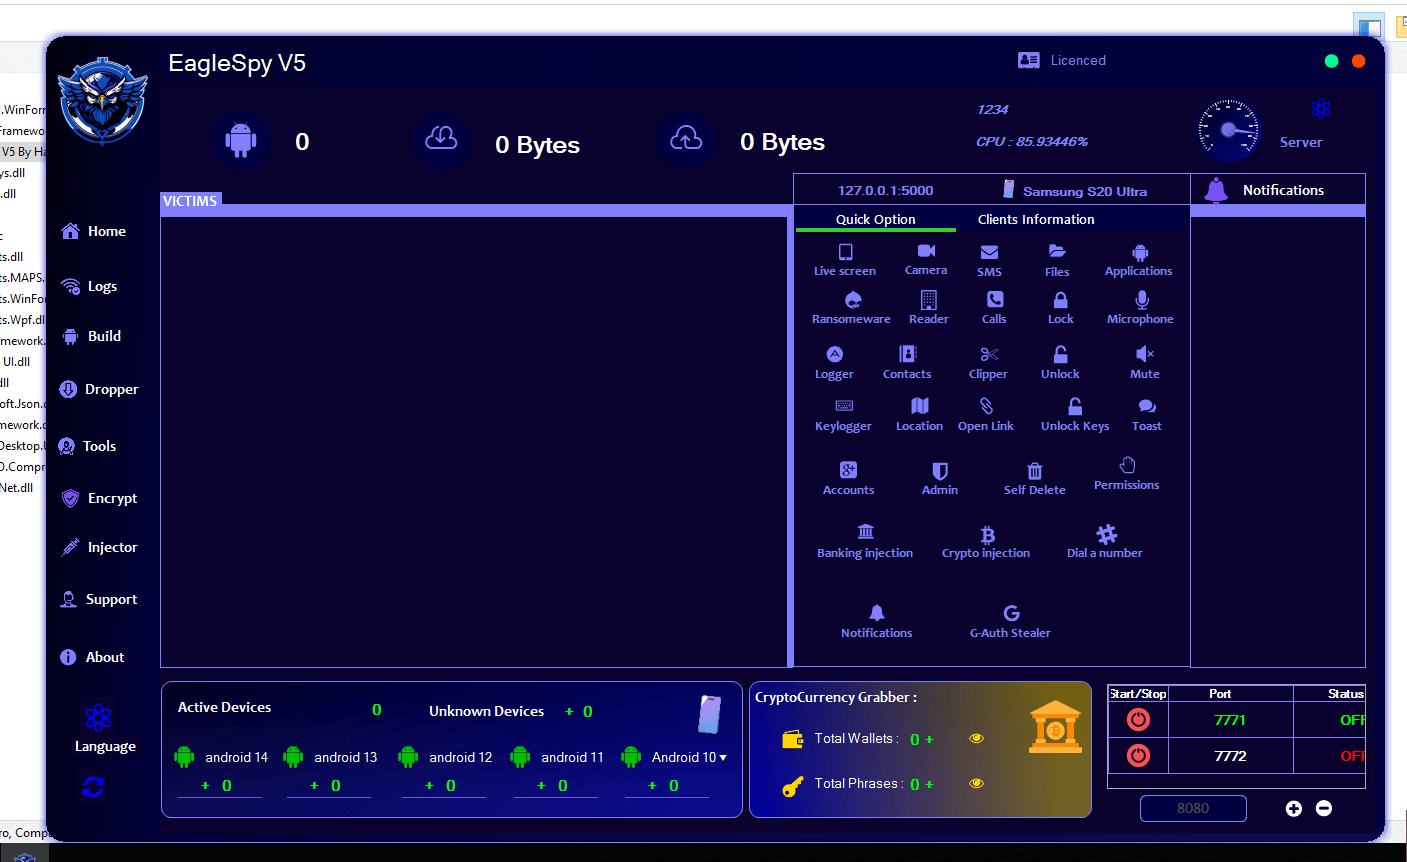Show hidden Total Wallets value with eye toggle
The height and width of the screenshot is (862, 1407).
point(976,738)
